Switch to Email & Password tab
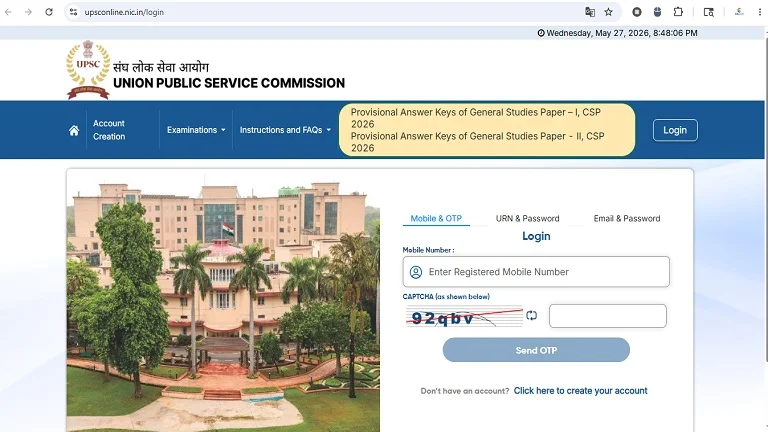The image size is (768, 432). click(x=627, y=218)
